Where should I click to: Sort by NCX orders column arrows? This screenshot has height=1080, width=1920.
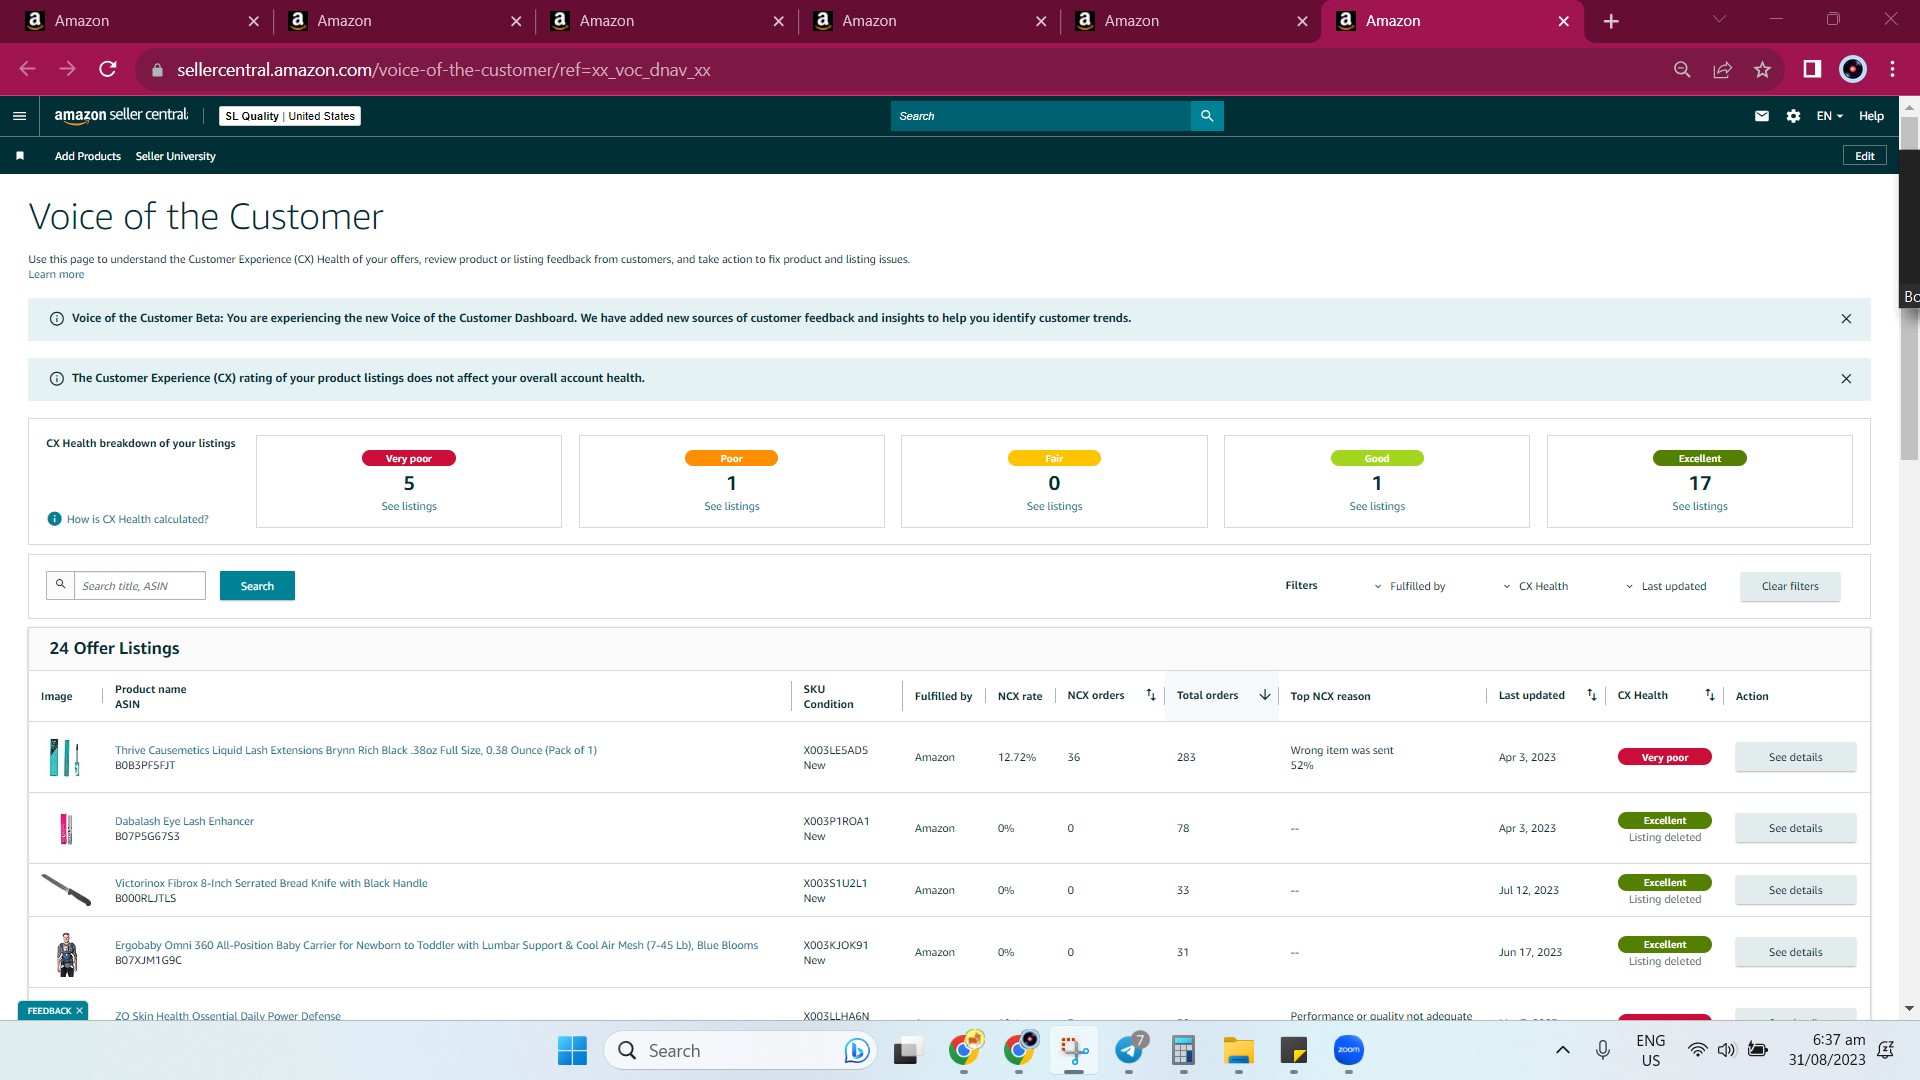[1150, 695]
